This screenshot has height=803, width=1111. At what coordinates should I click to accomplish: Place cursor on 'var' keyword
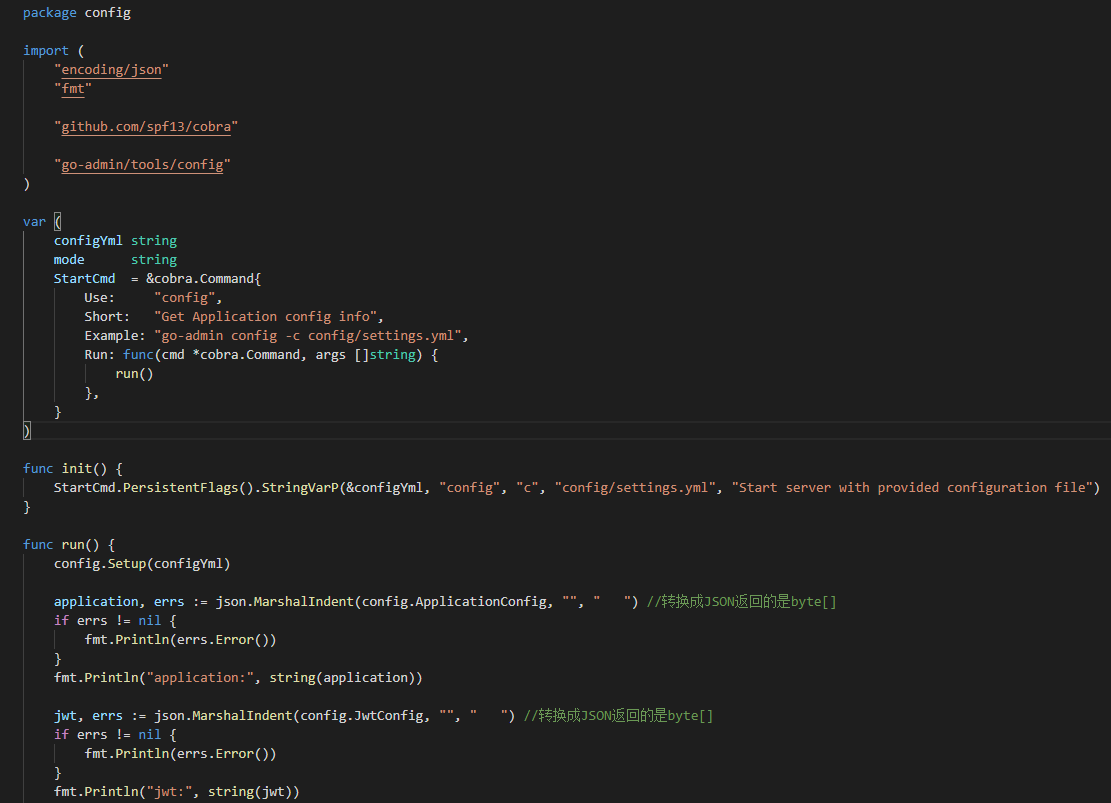coord(34,221)
